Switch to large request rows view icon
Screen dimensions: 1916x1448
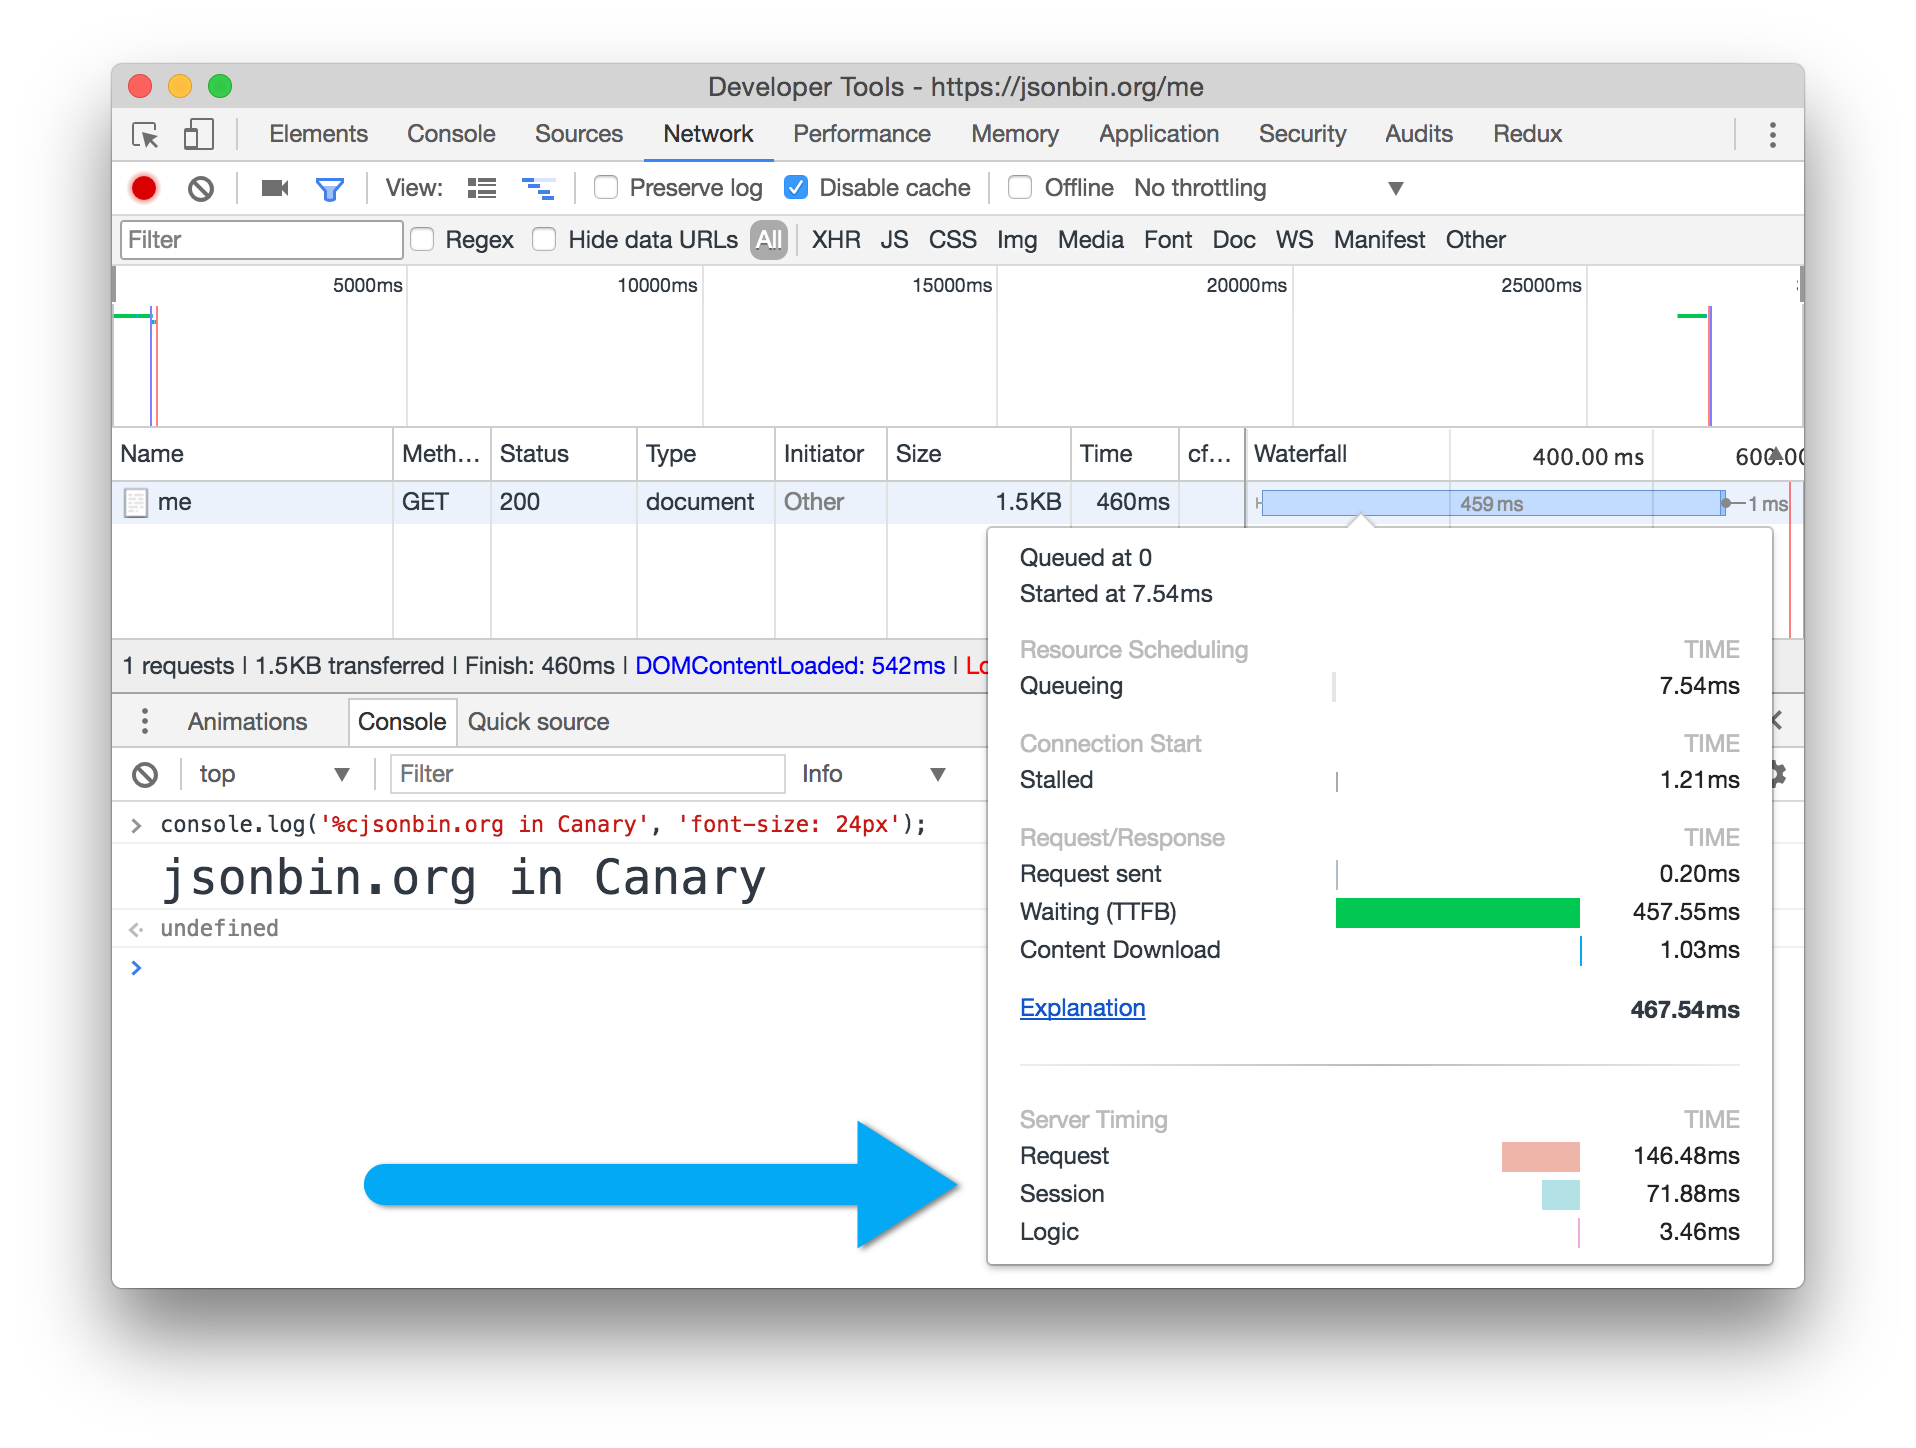click(482, 188)
